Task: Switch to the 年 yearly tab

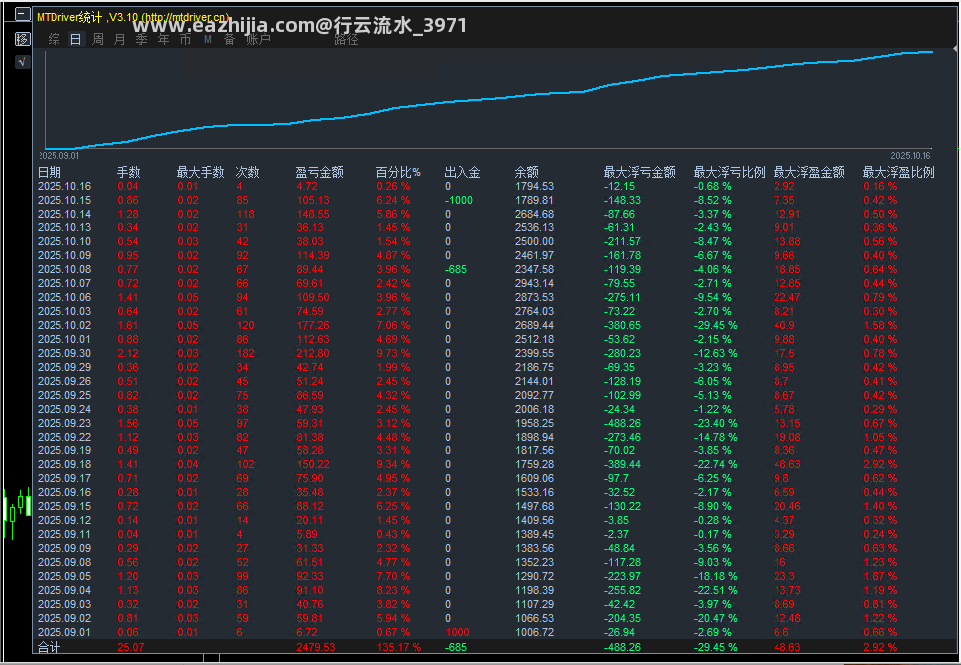Action: click(x=164, y=39)
